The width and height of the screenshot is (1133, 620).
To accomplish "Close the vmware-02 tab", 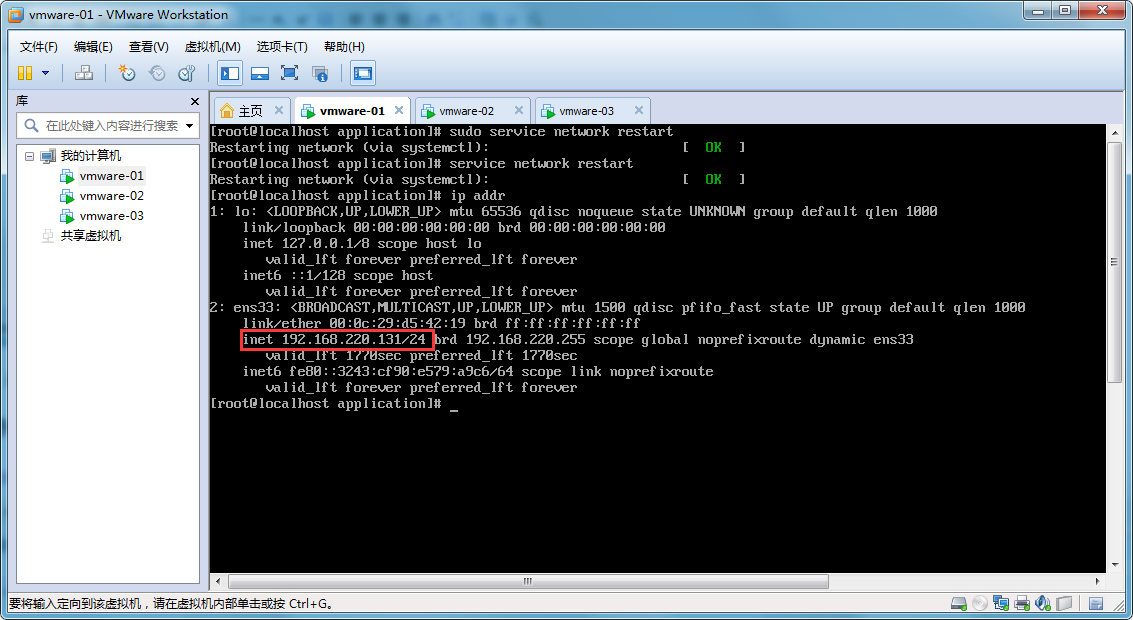I will (519, 111).
